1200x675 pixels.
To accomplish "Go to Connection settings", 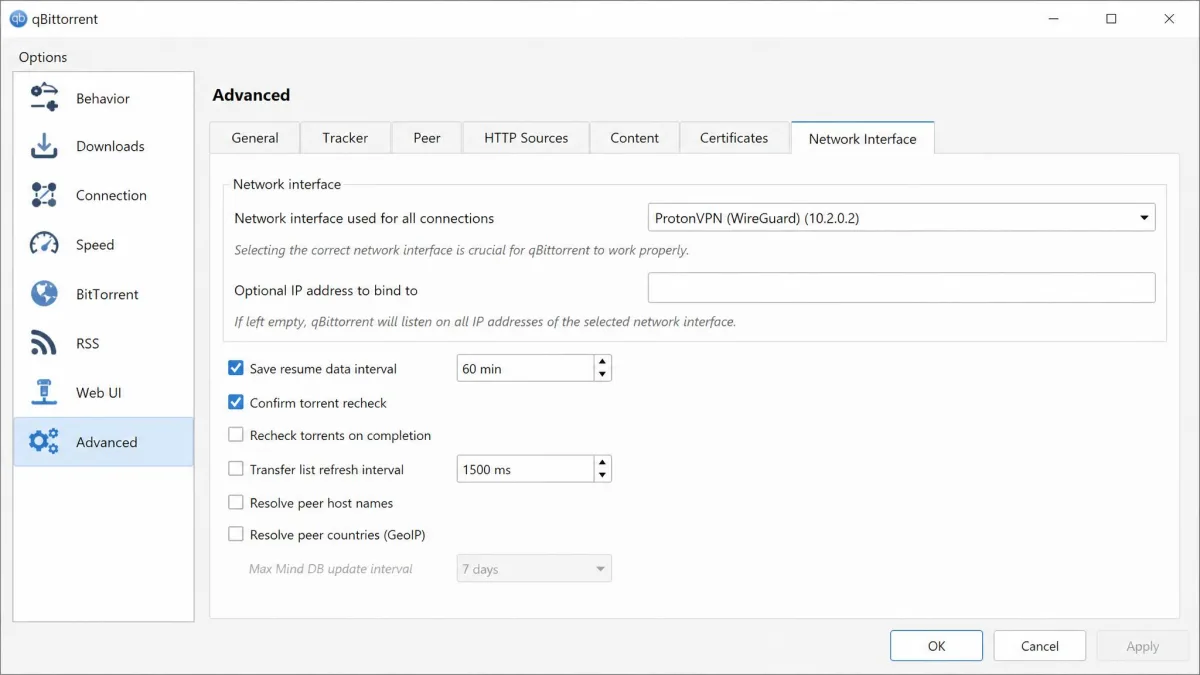I will [104, 196].
